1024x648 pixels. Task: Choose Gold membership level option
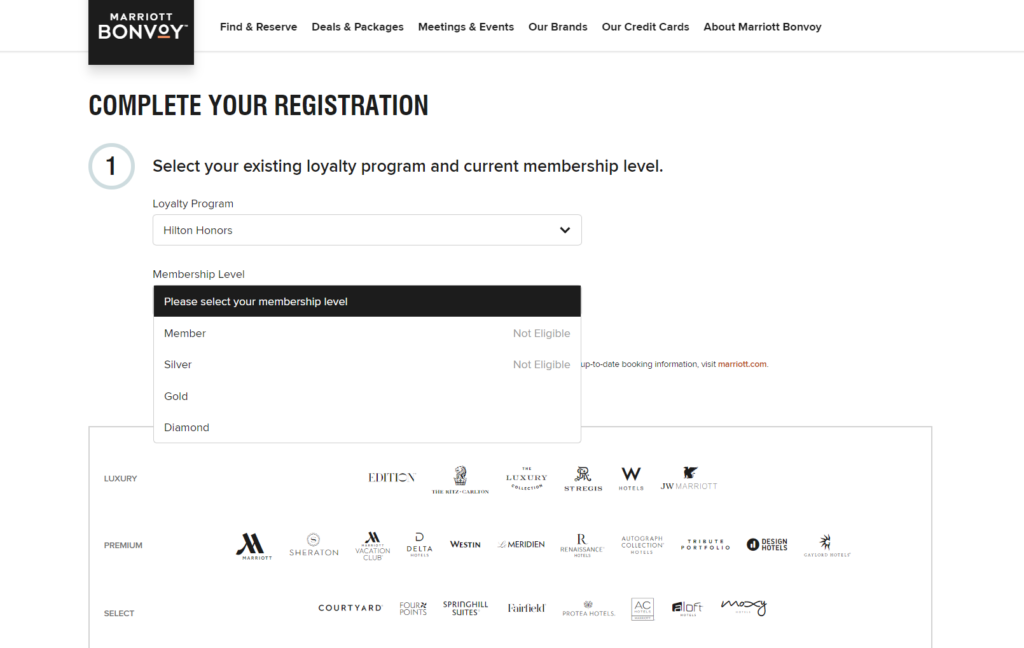pyautogui.click(x=177, y=396)
